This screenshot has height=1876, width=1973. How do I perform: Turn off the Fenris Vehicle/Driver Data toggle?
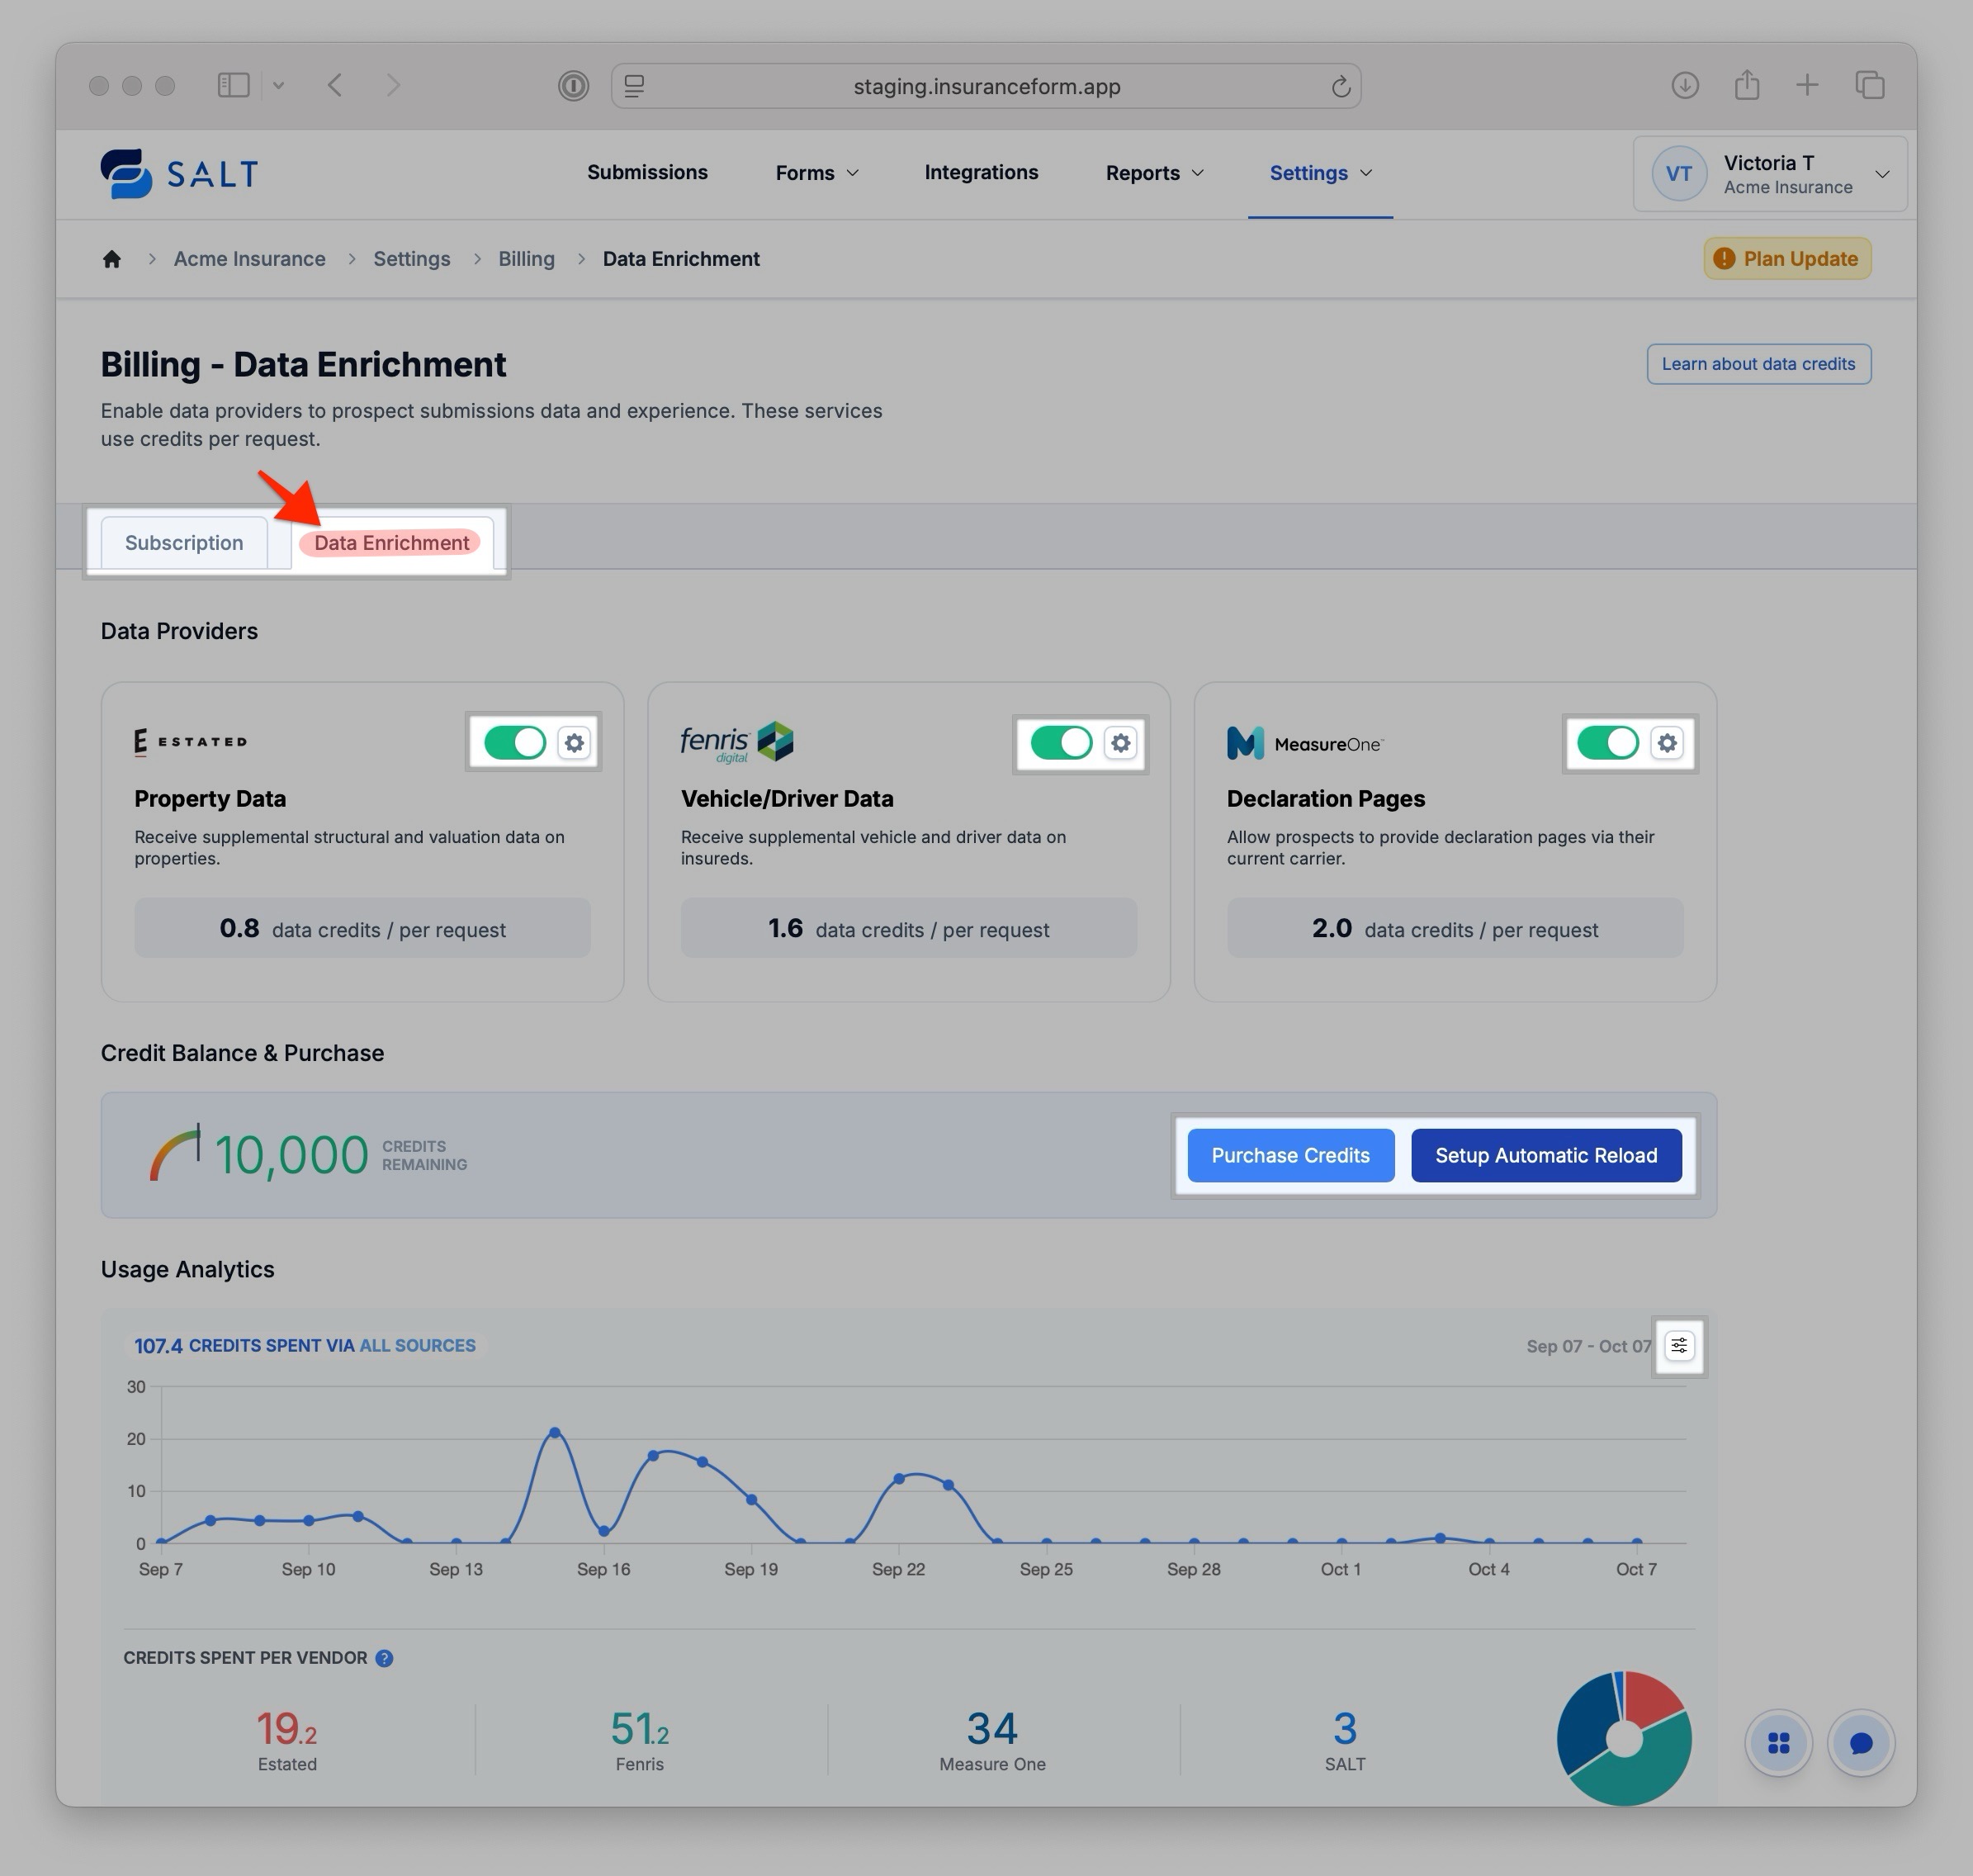pos(1061,743)
